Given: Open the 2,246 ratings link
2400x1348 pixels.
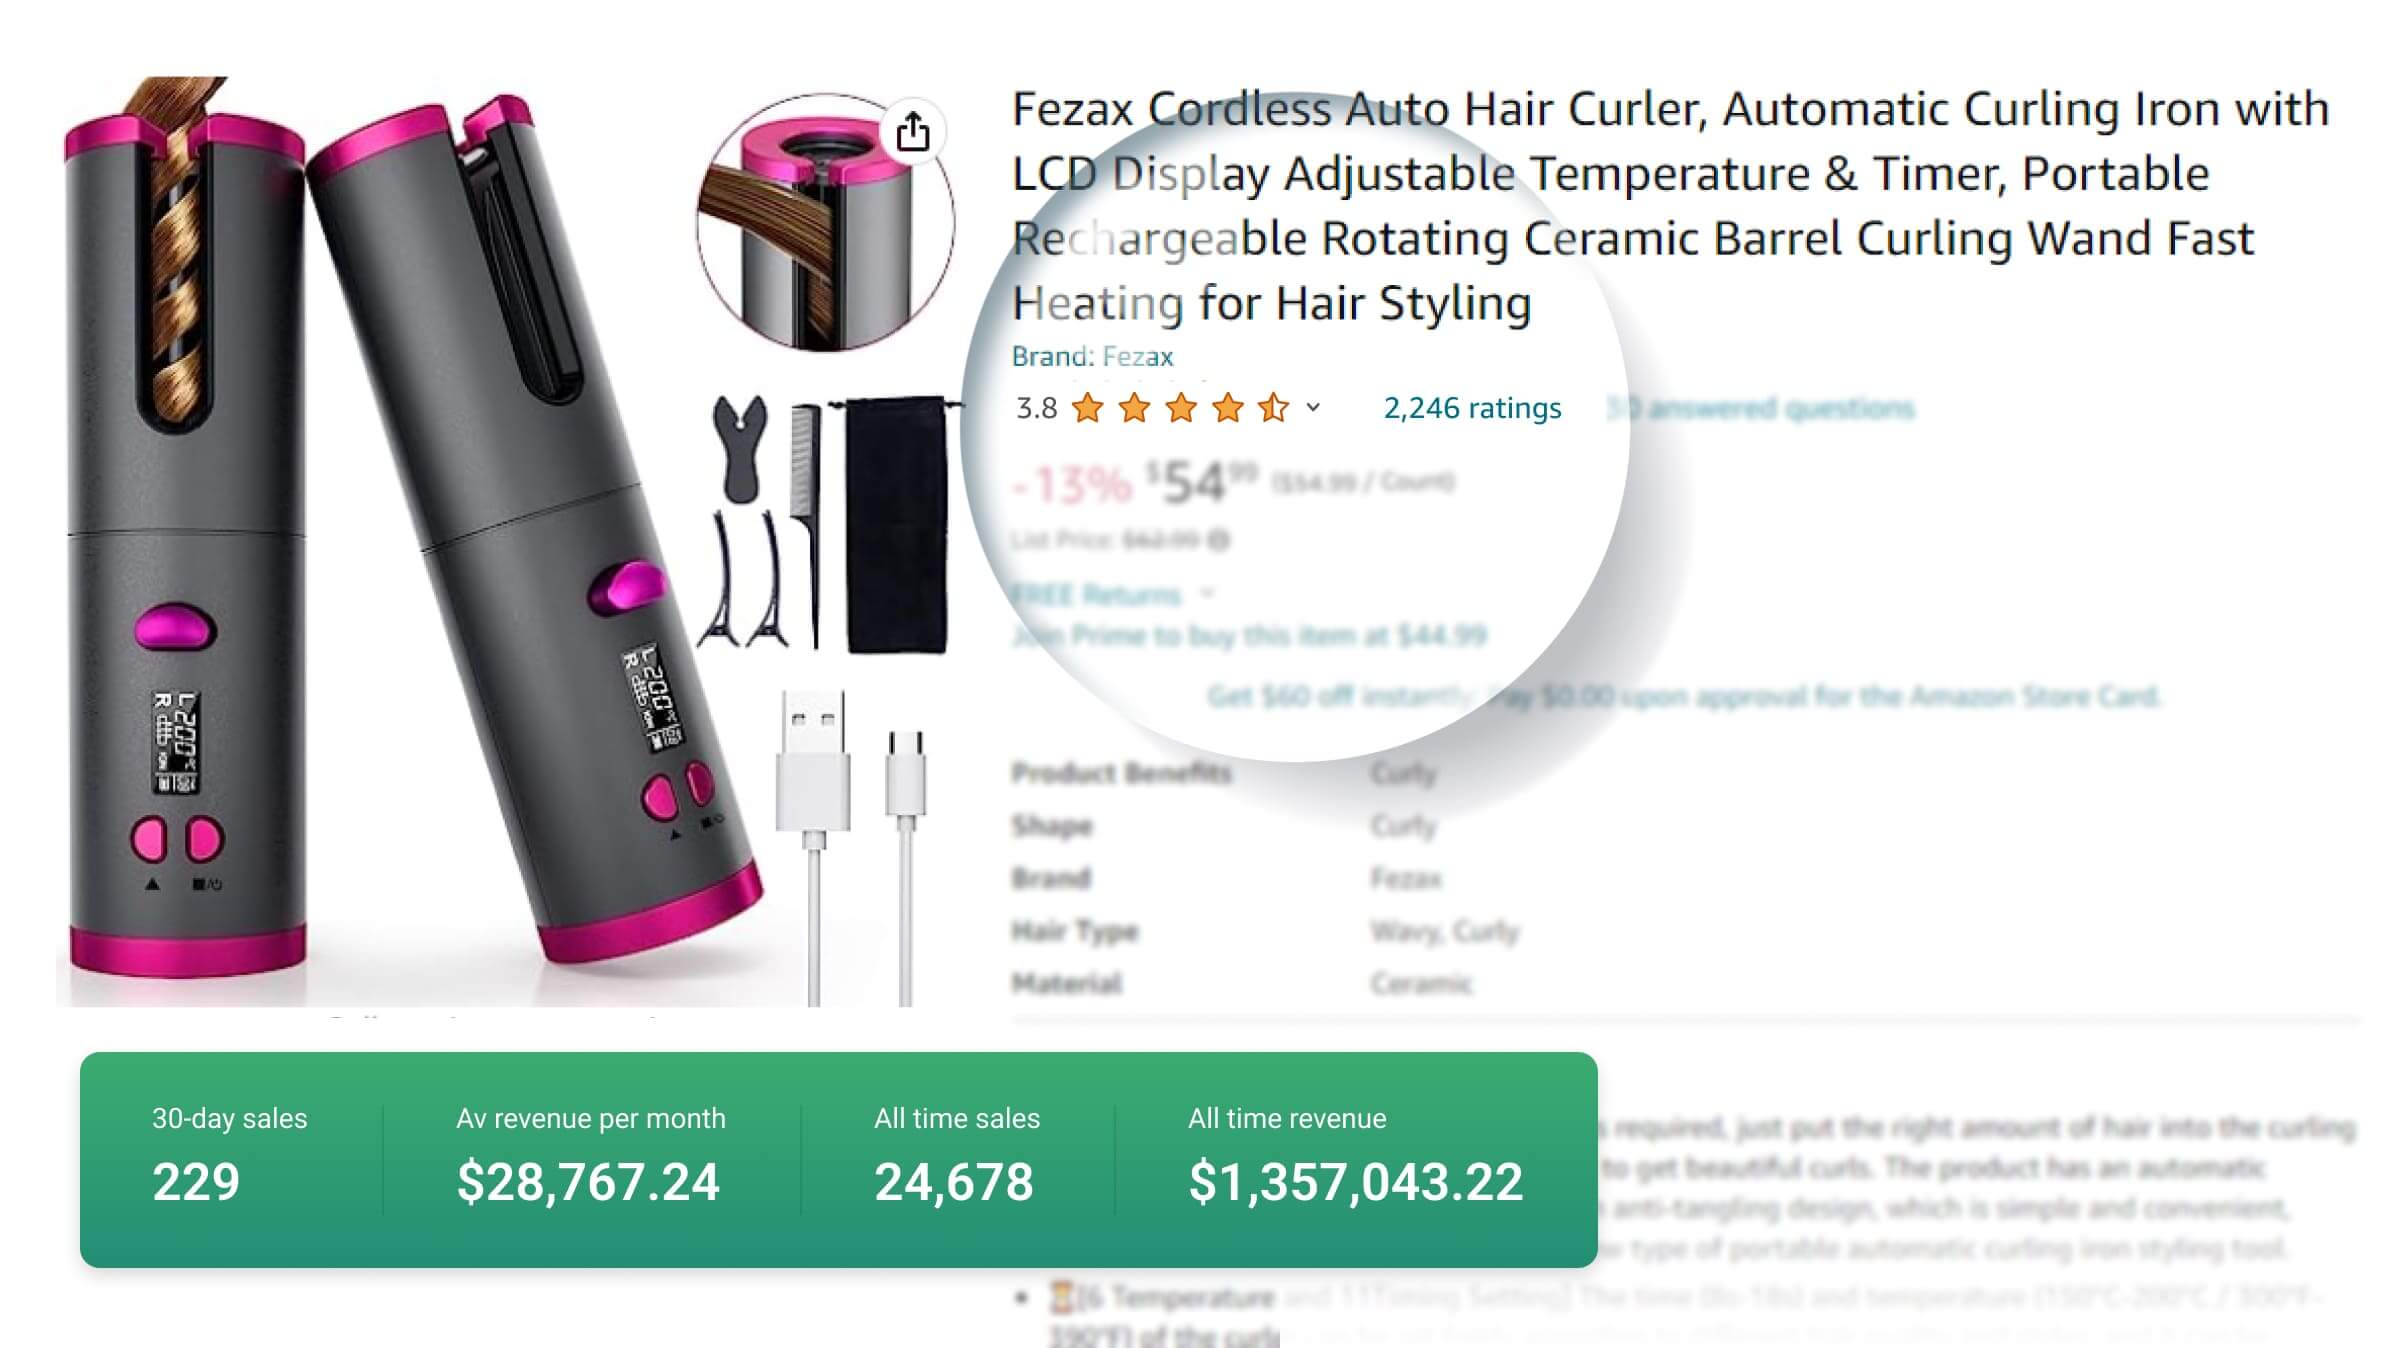Looking at the screenshot, I should click(1472, 408).
